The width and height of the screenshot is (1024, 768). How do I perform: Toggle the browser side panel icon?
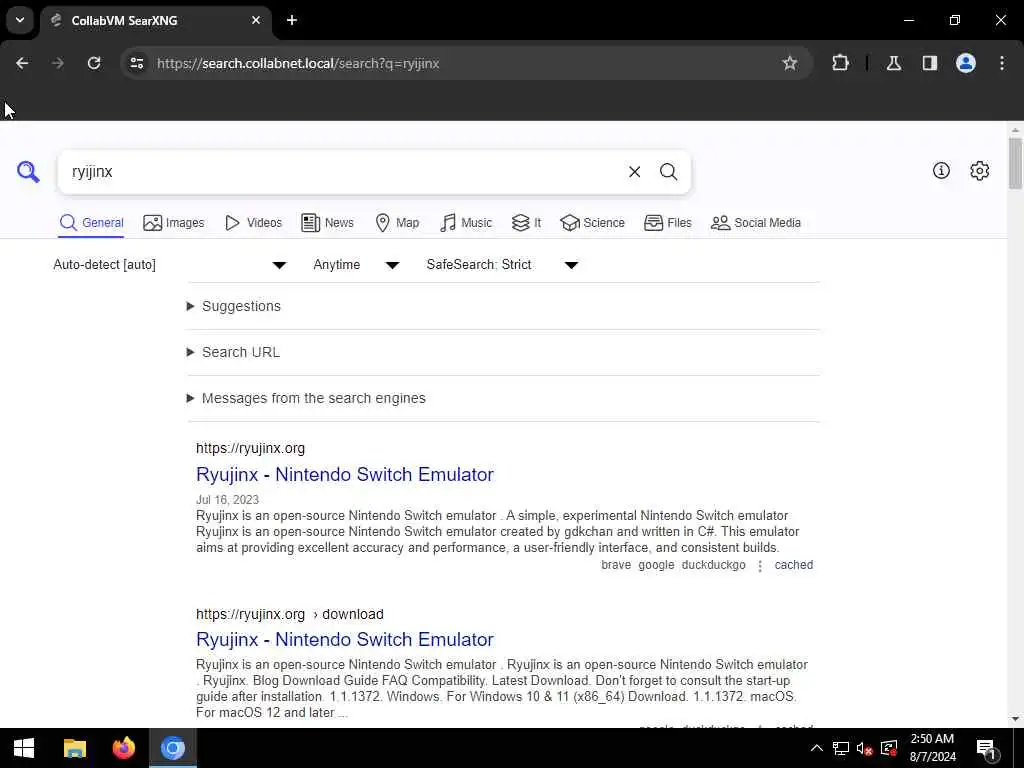(x=930, y=63)
